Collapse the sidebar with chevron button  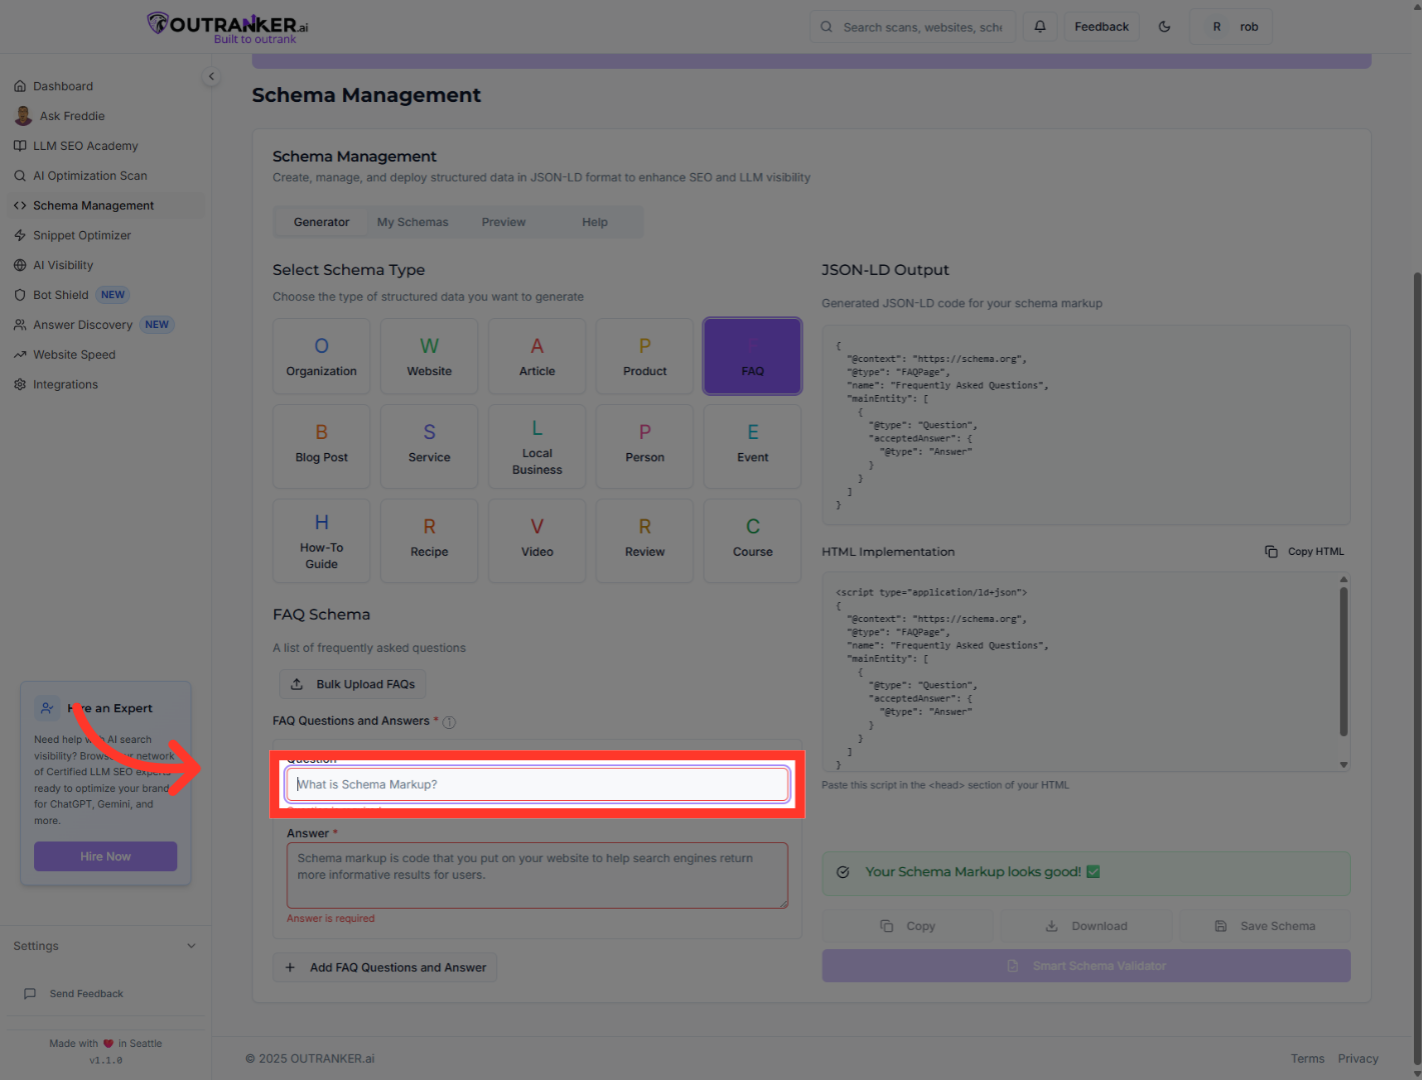[211, 76]
